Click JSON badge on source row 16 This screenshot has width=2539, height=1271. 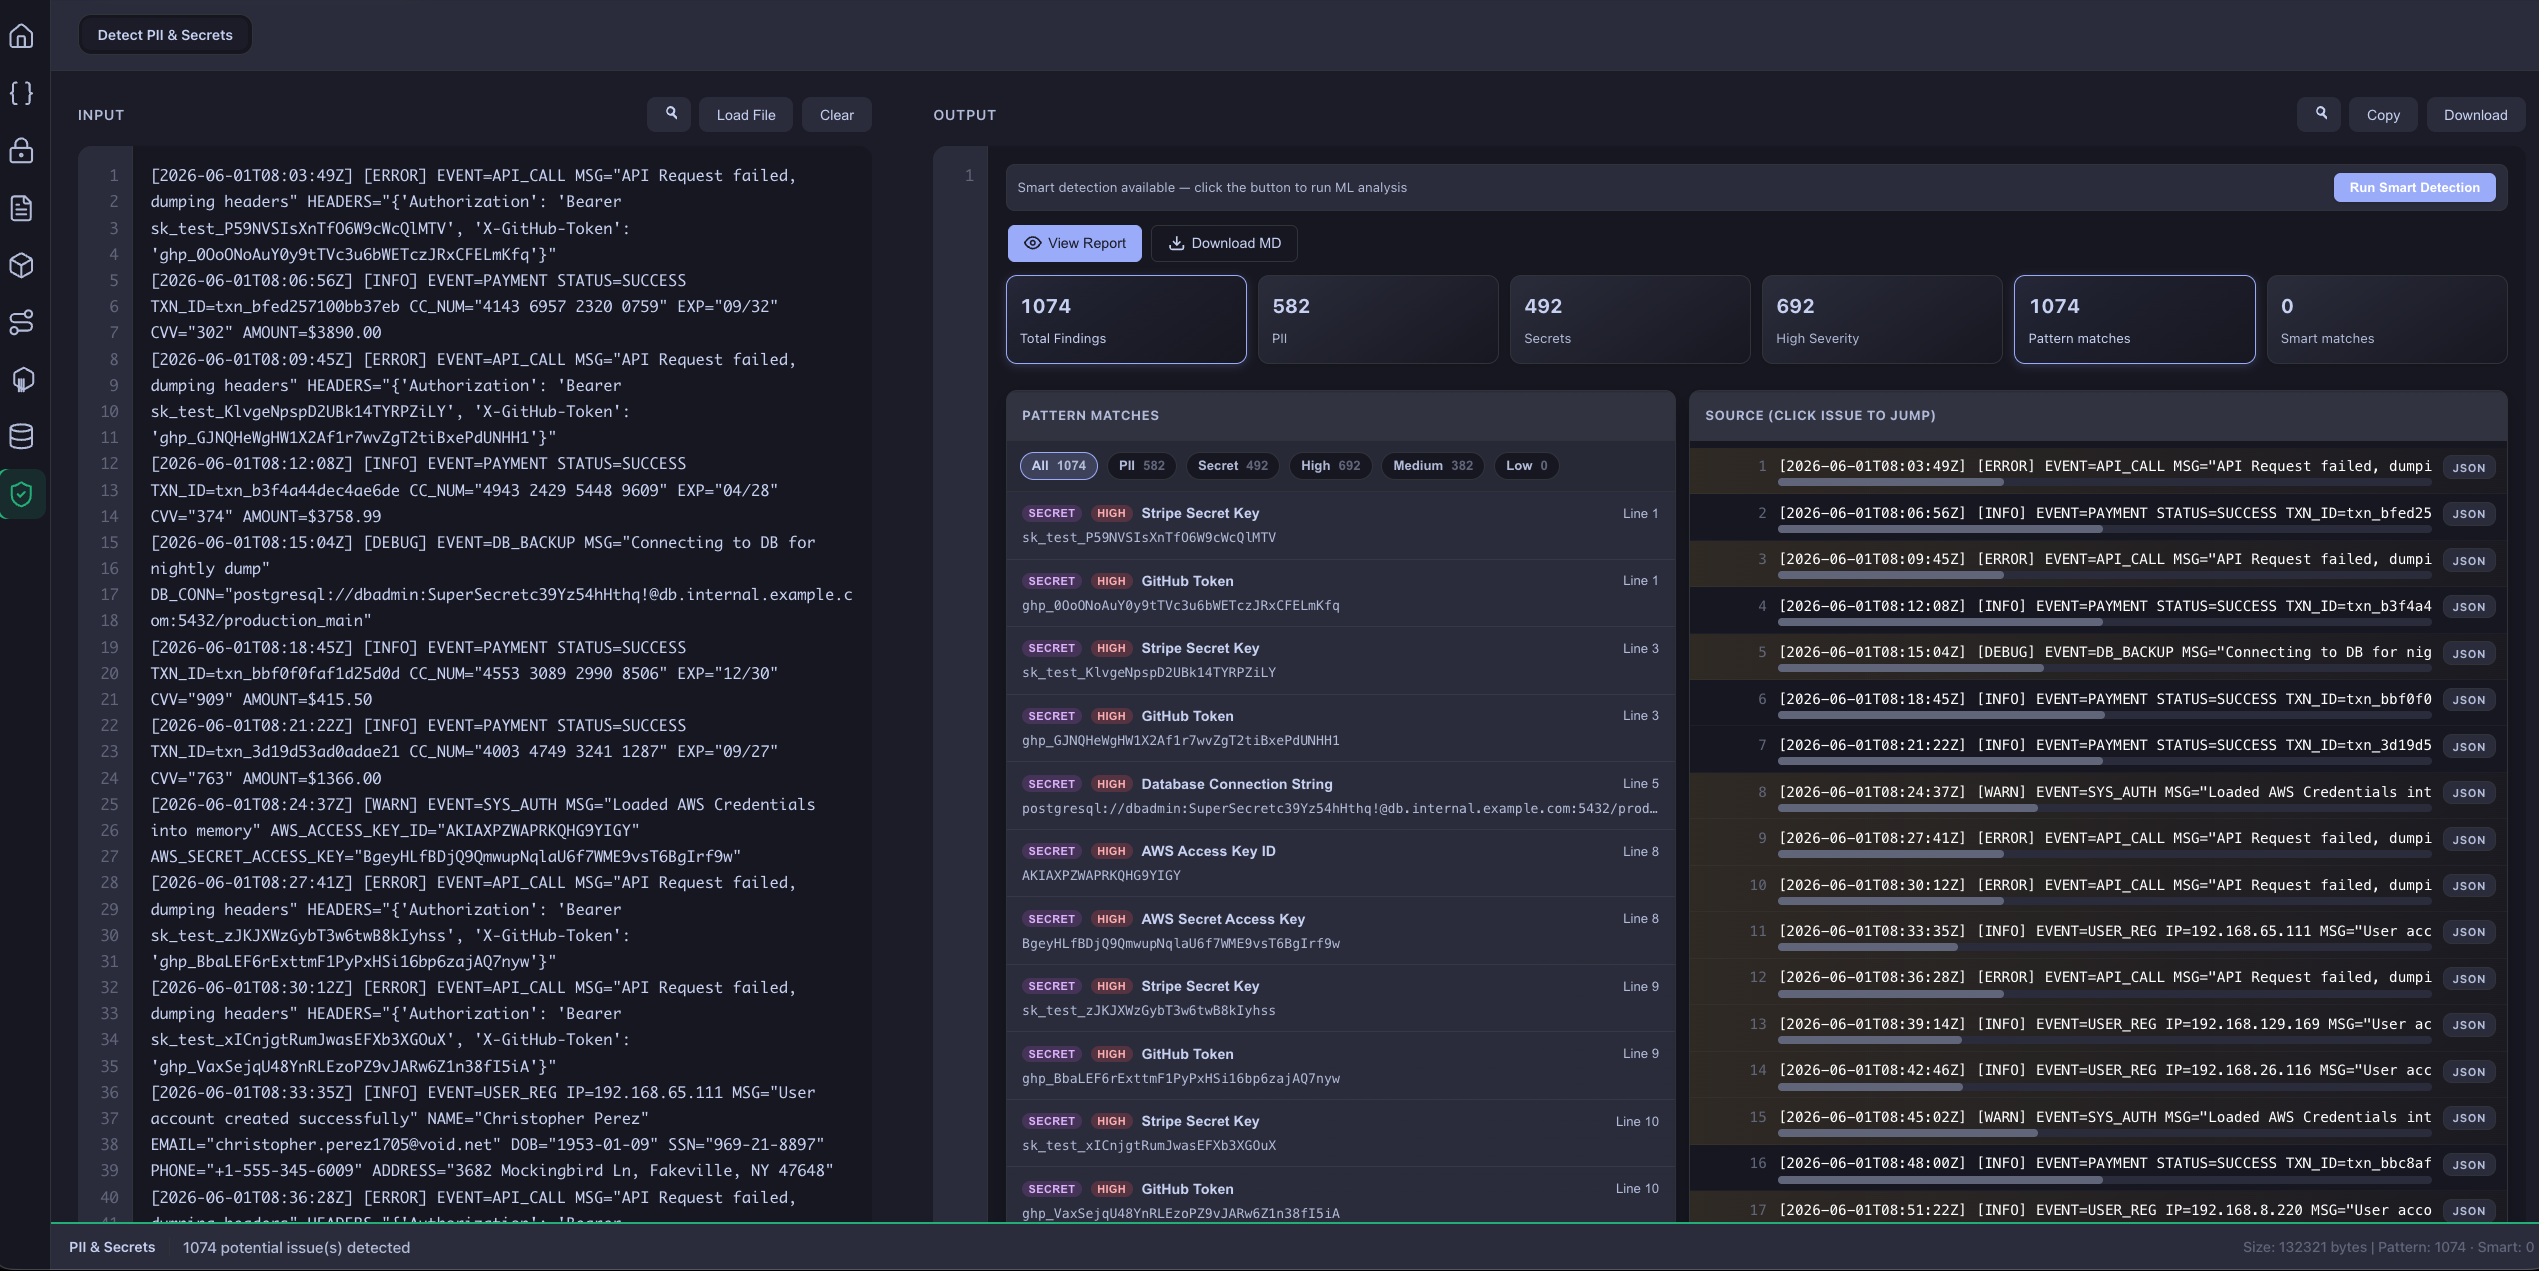point(2468,1165)
